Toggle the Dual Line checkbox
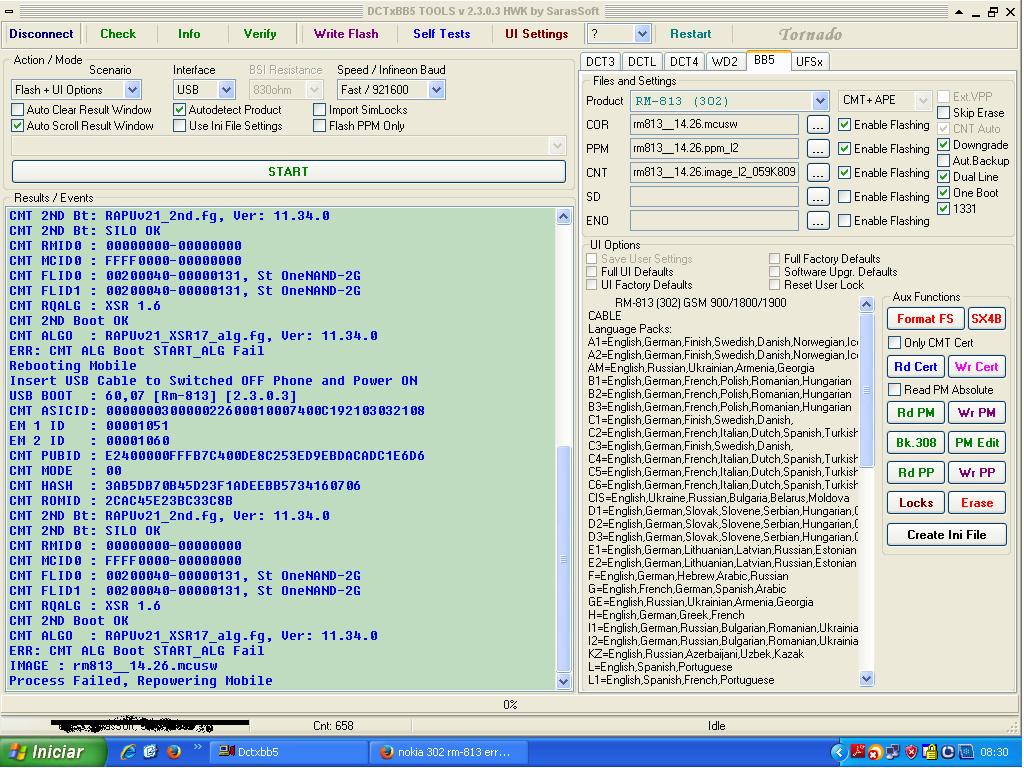 click(x=944, y=177)
